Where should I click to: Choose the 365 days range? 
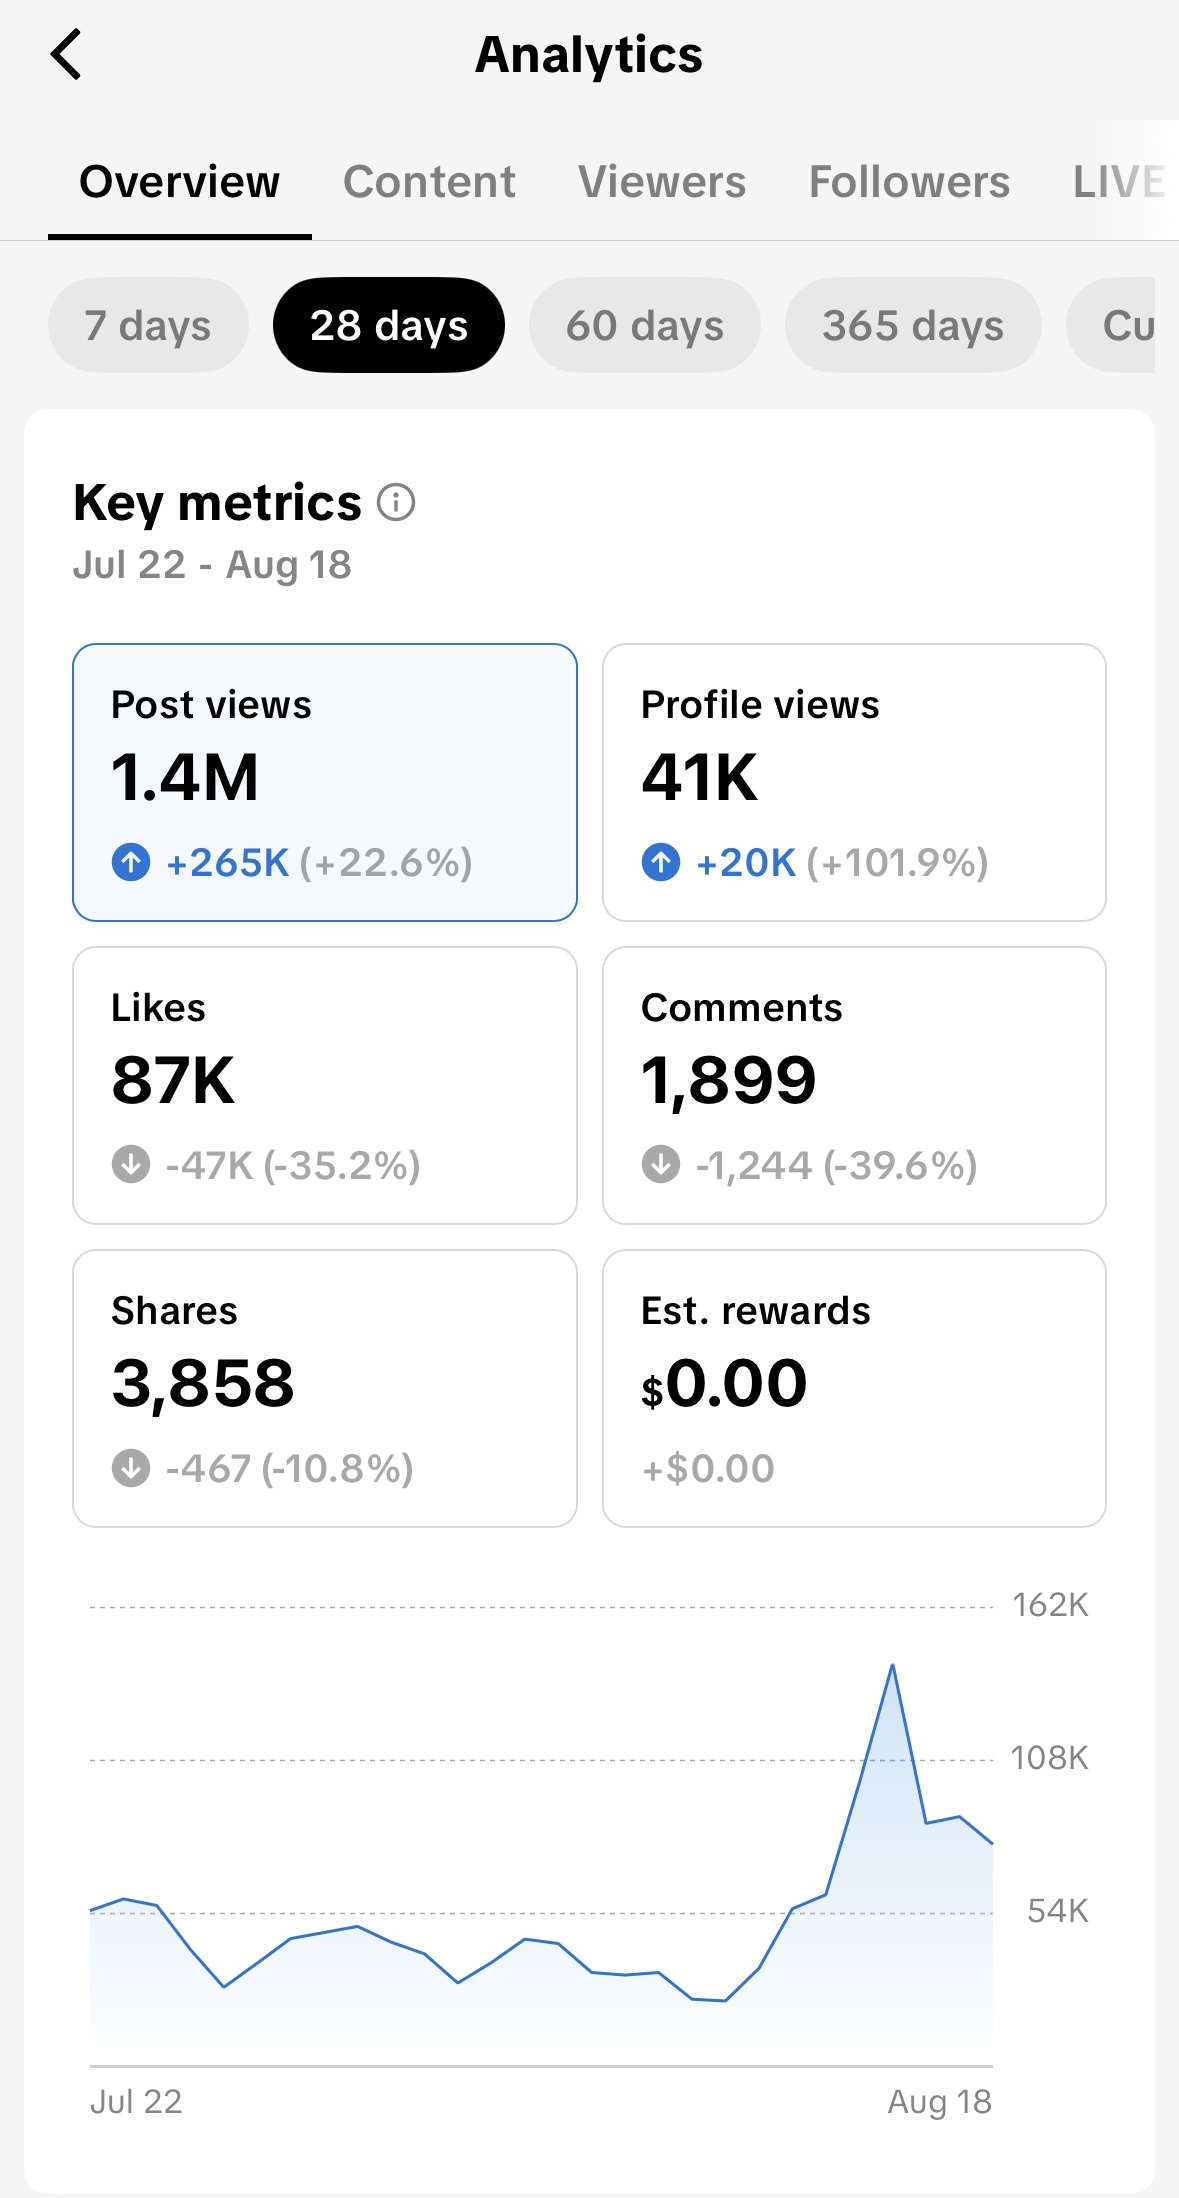913,325
